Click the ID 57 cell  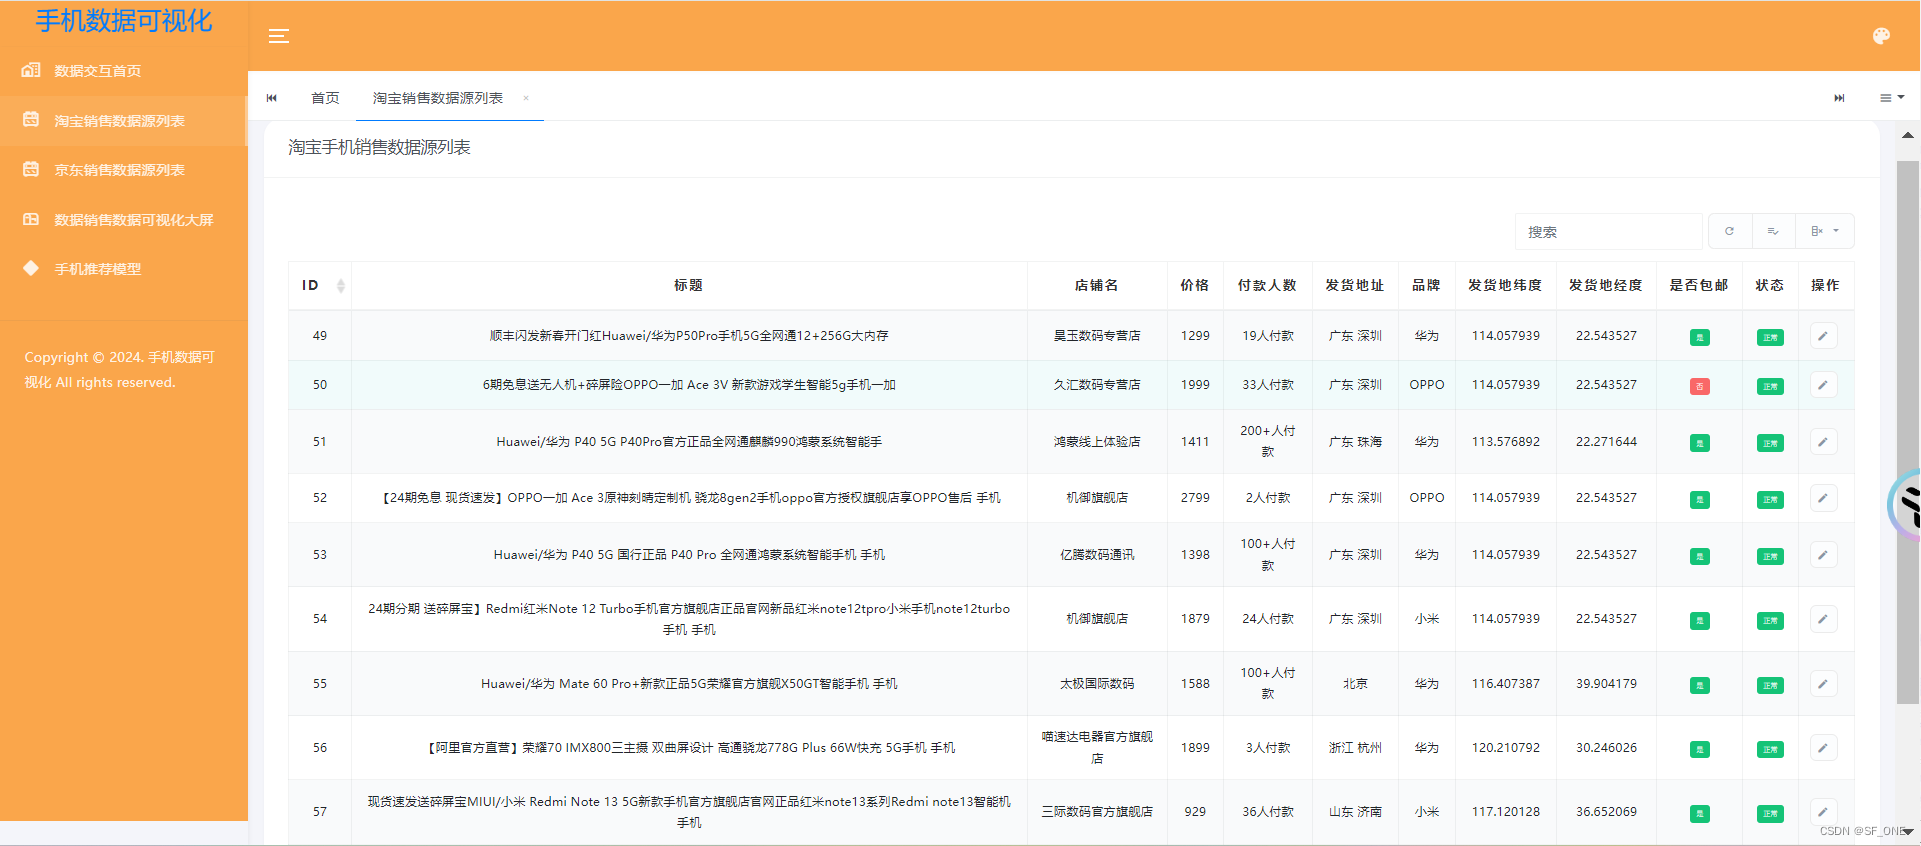[320, 812]
